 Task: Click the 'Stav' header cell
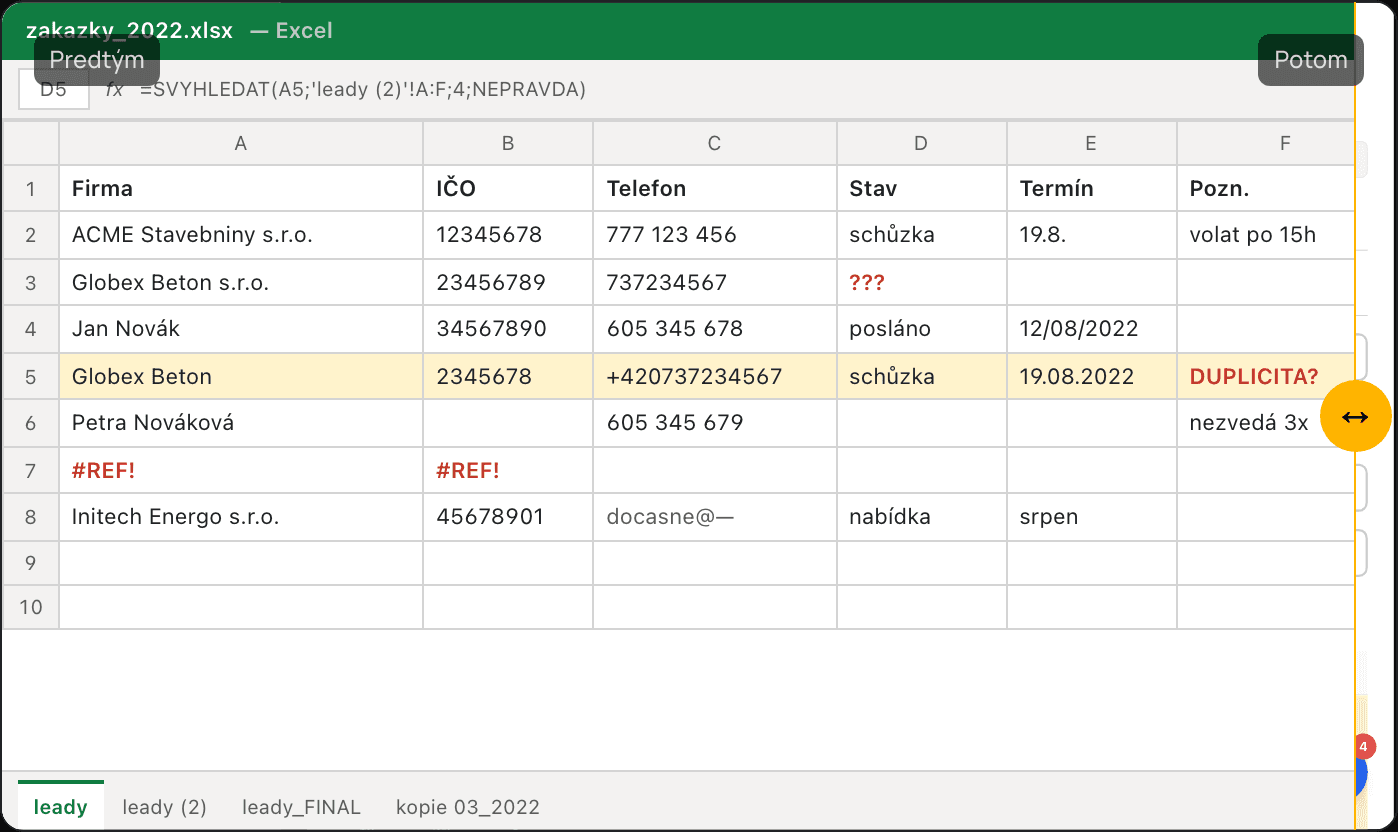(922, 188)
